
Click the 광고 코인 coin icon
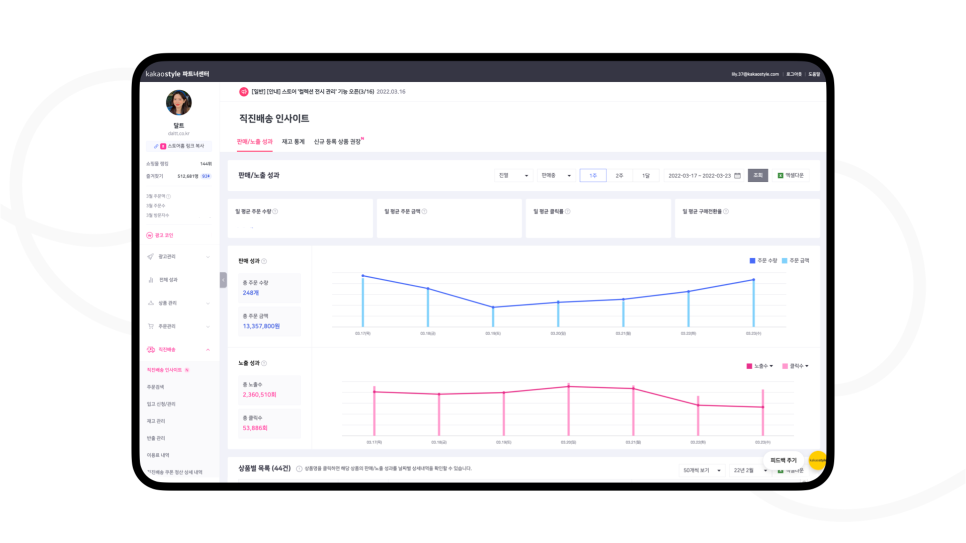[x=149, y=235]
